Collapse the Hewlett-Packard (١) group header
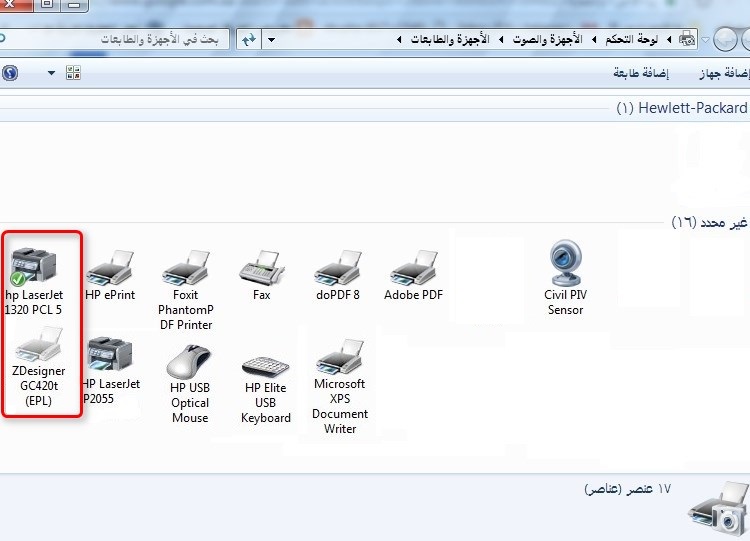The image size is (750, 541). pyautogui.click(x=682, y=108)
